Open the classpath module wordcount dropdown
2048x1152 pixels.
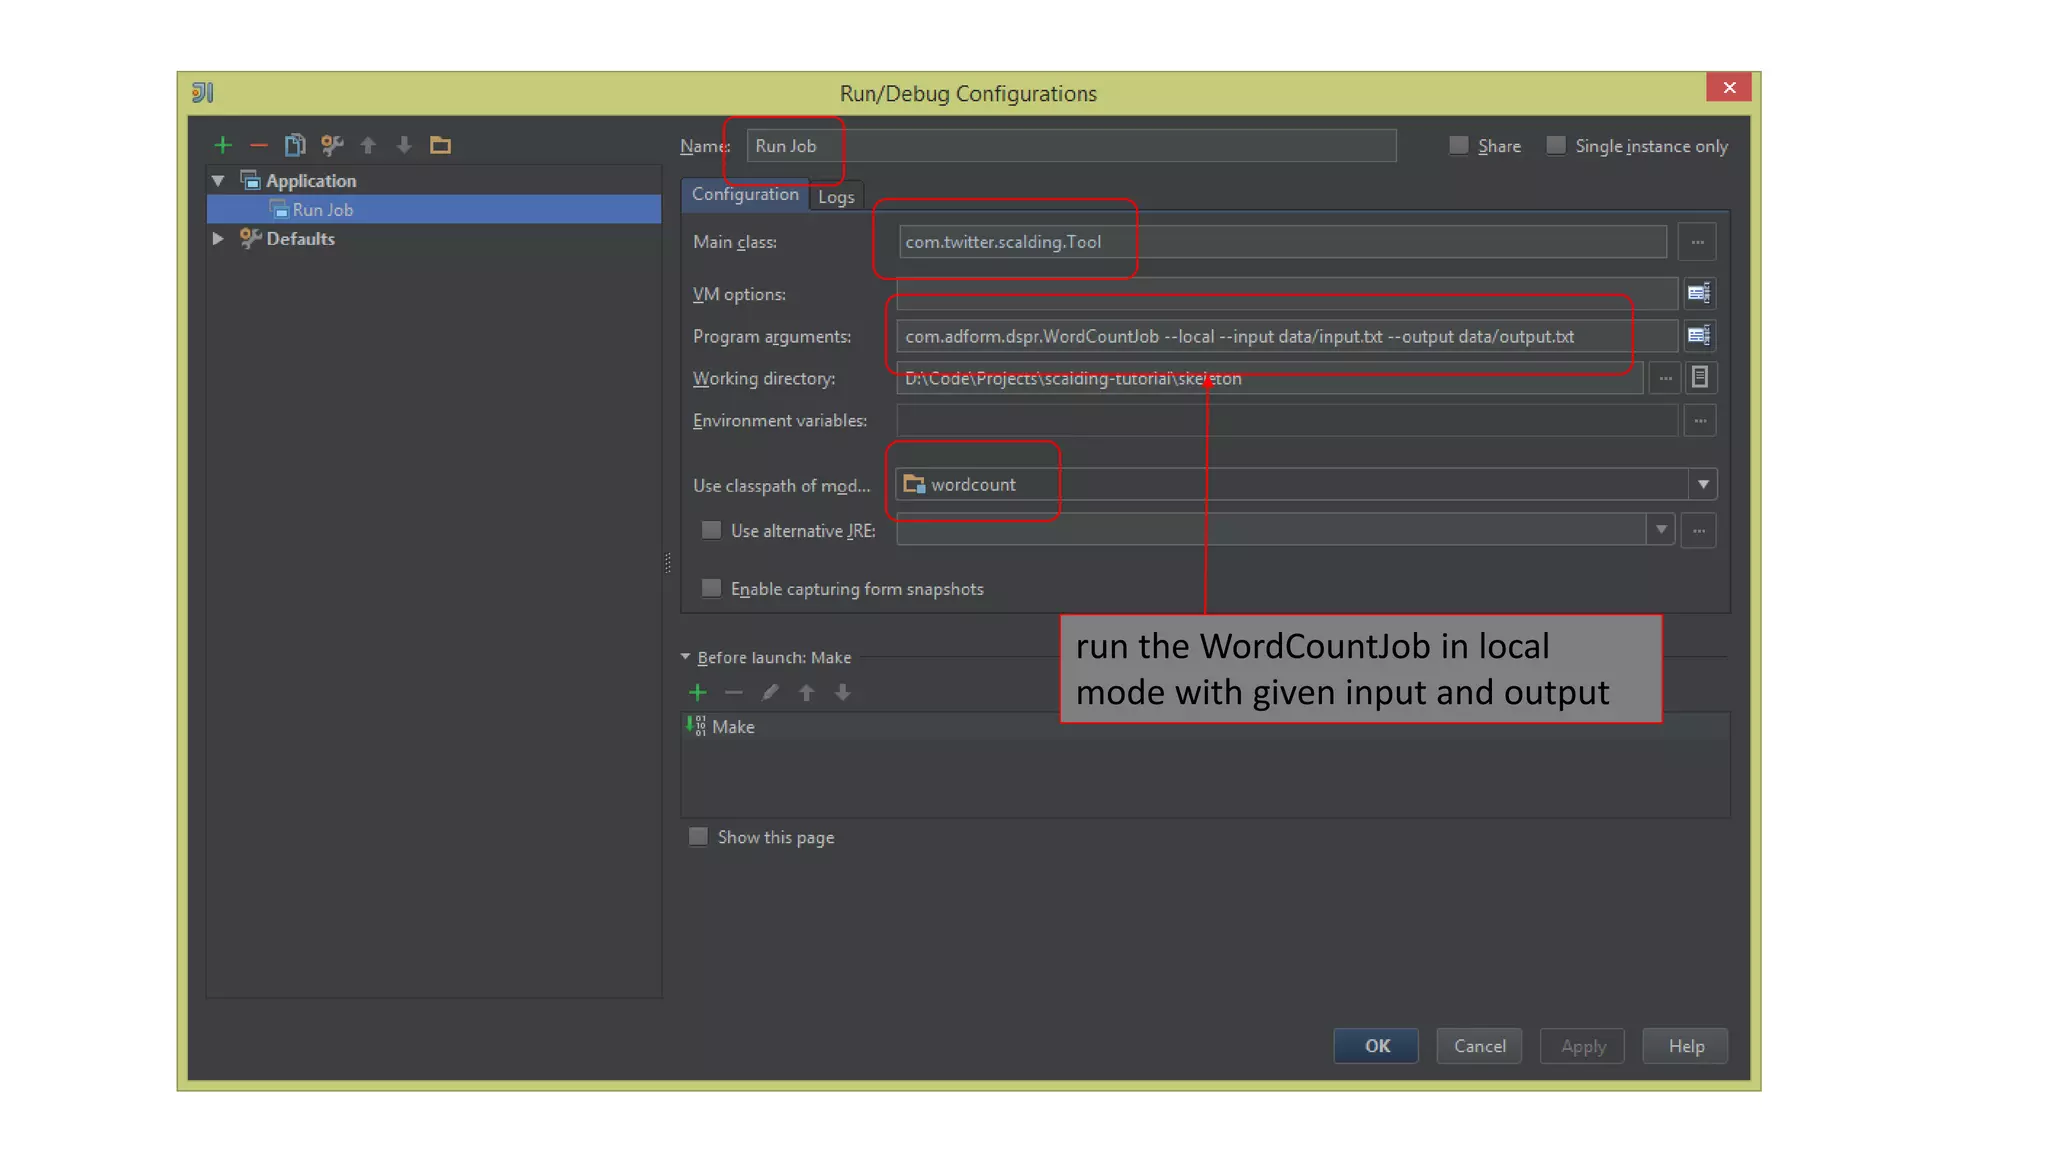pos(1703,485)
